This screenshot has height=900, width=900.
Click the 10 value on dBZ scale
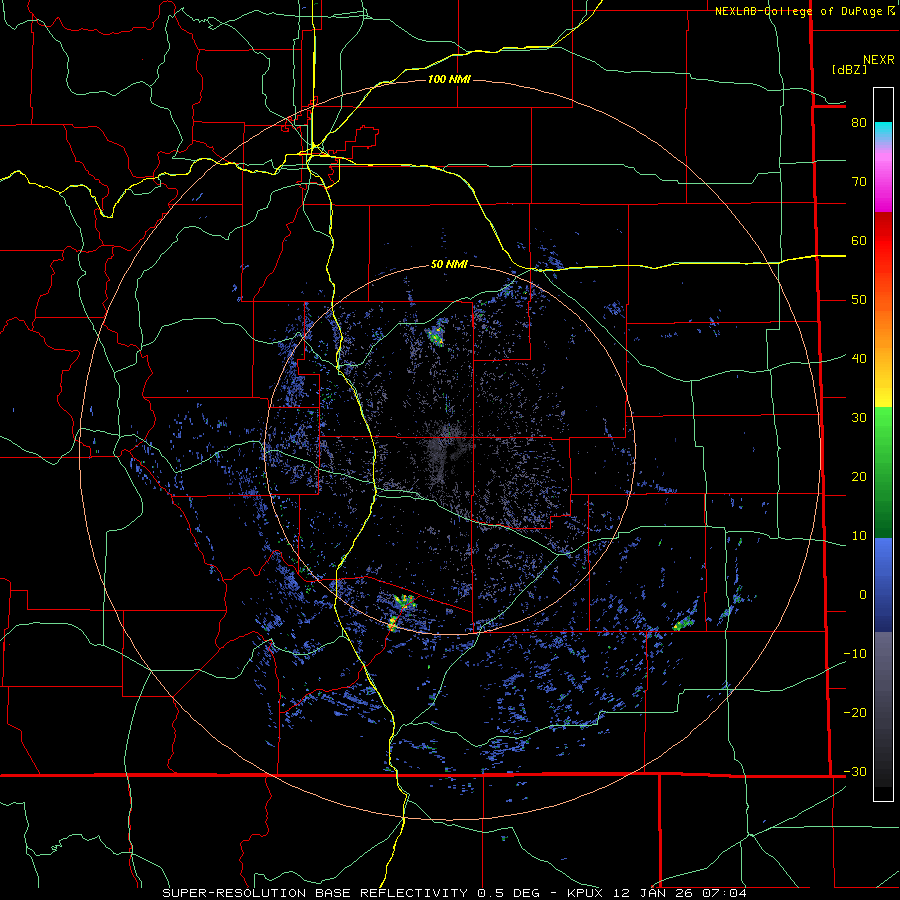(859, 536)
